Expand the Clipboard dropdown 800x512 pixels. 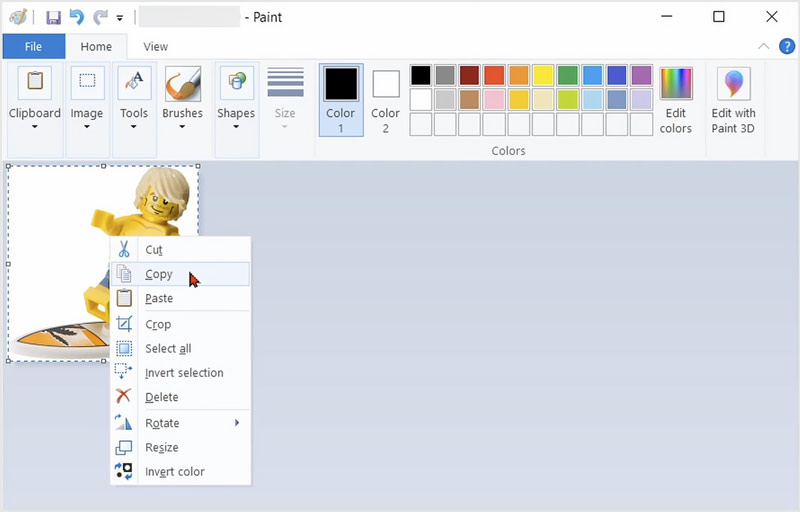(35, 126)
